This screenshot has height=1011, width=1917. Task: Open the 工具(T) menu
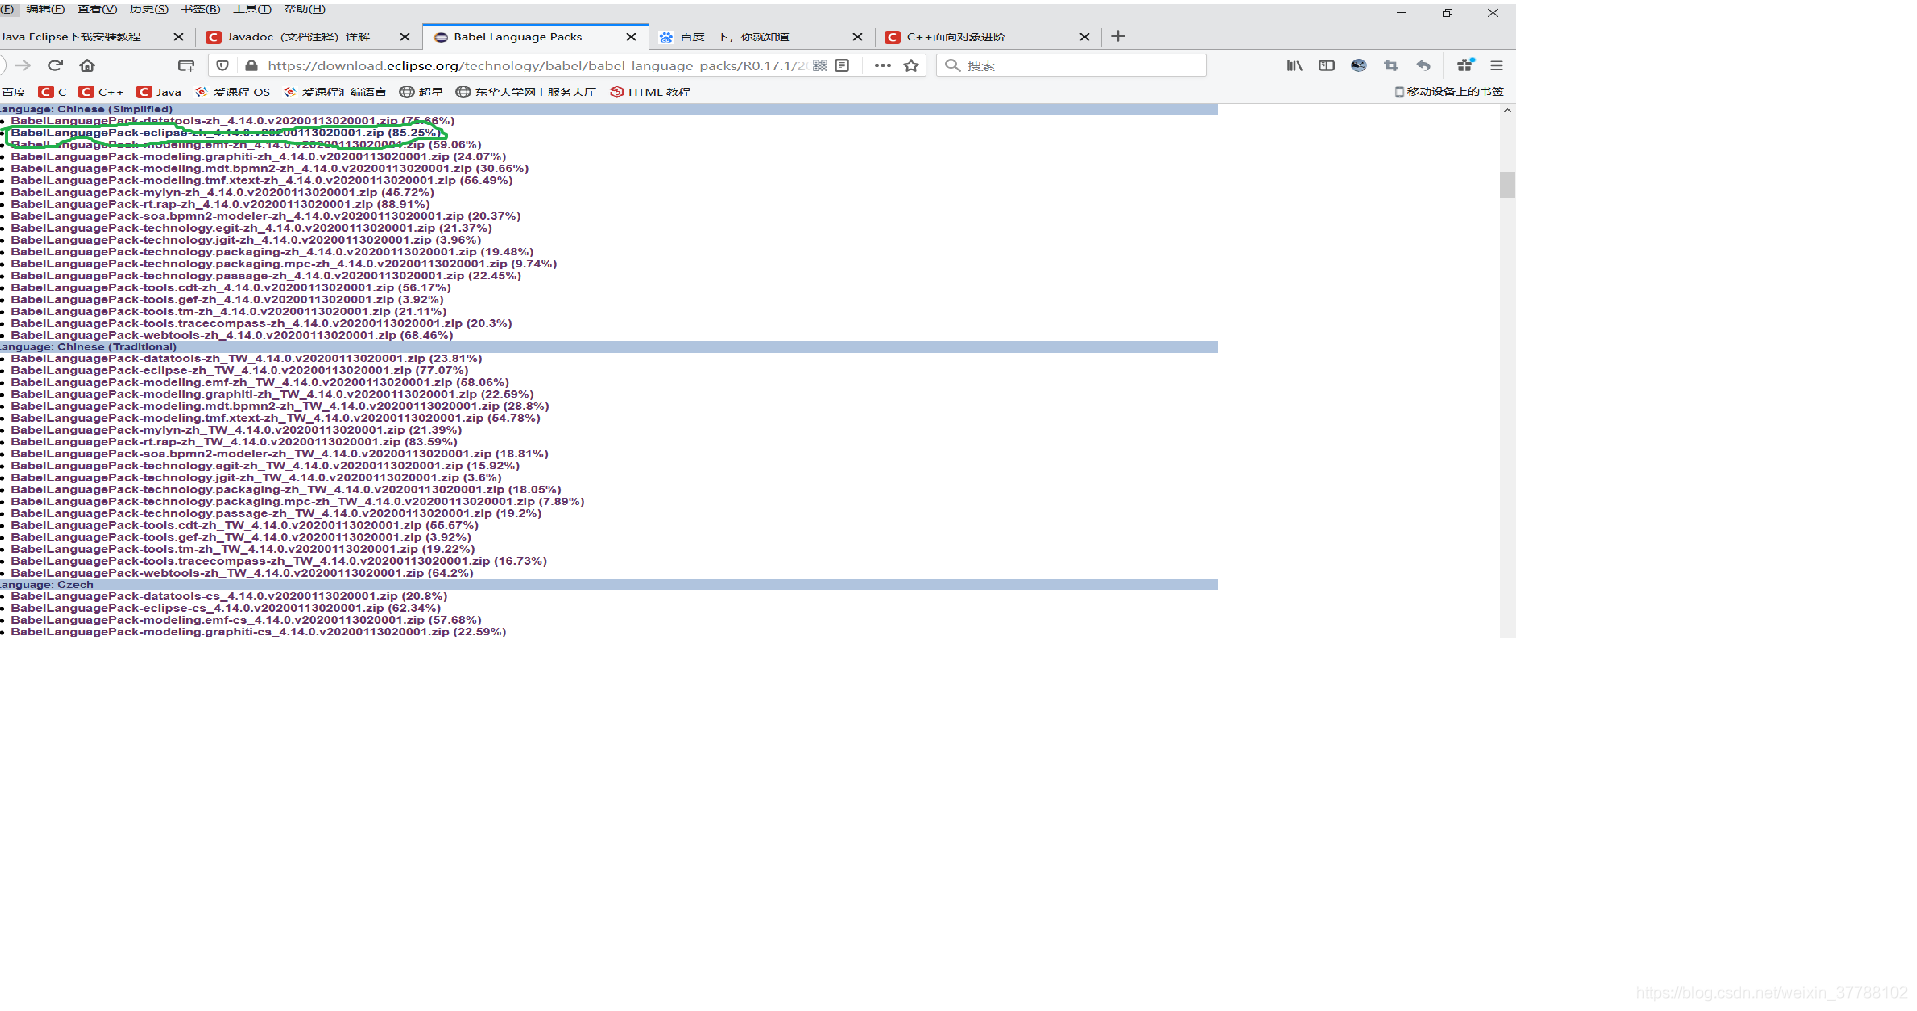pyautogui.click(x=252, y=9)
